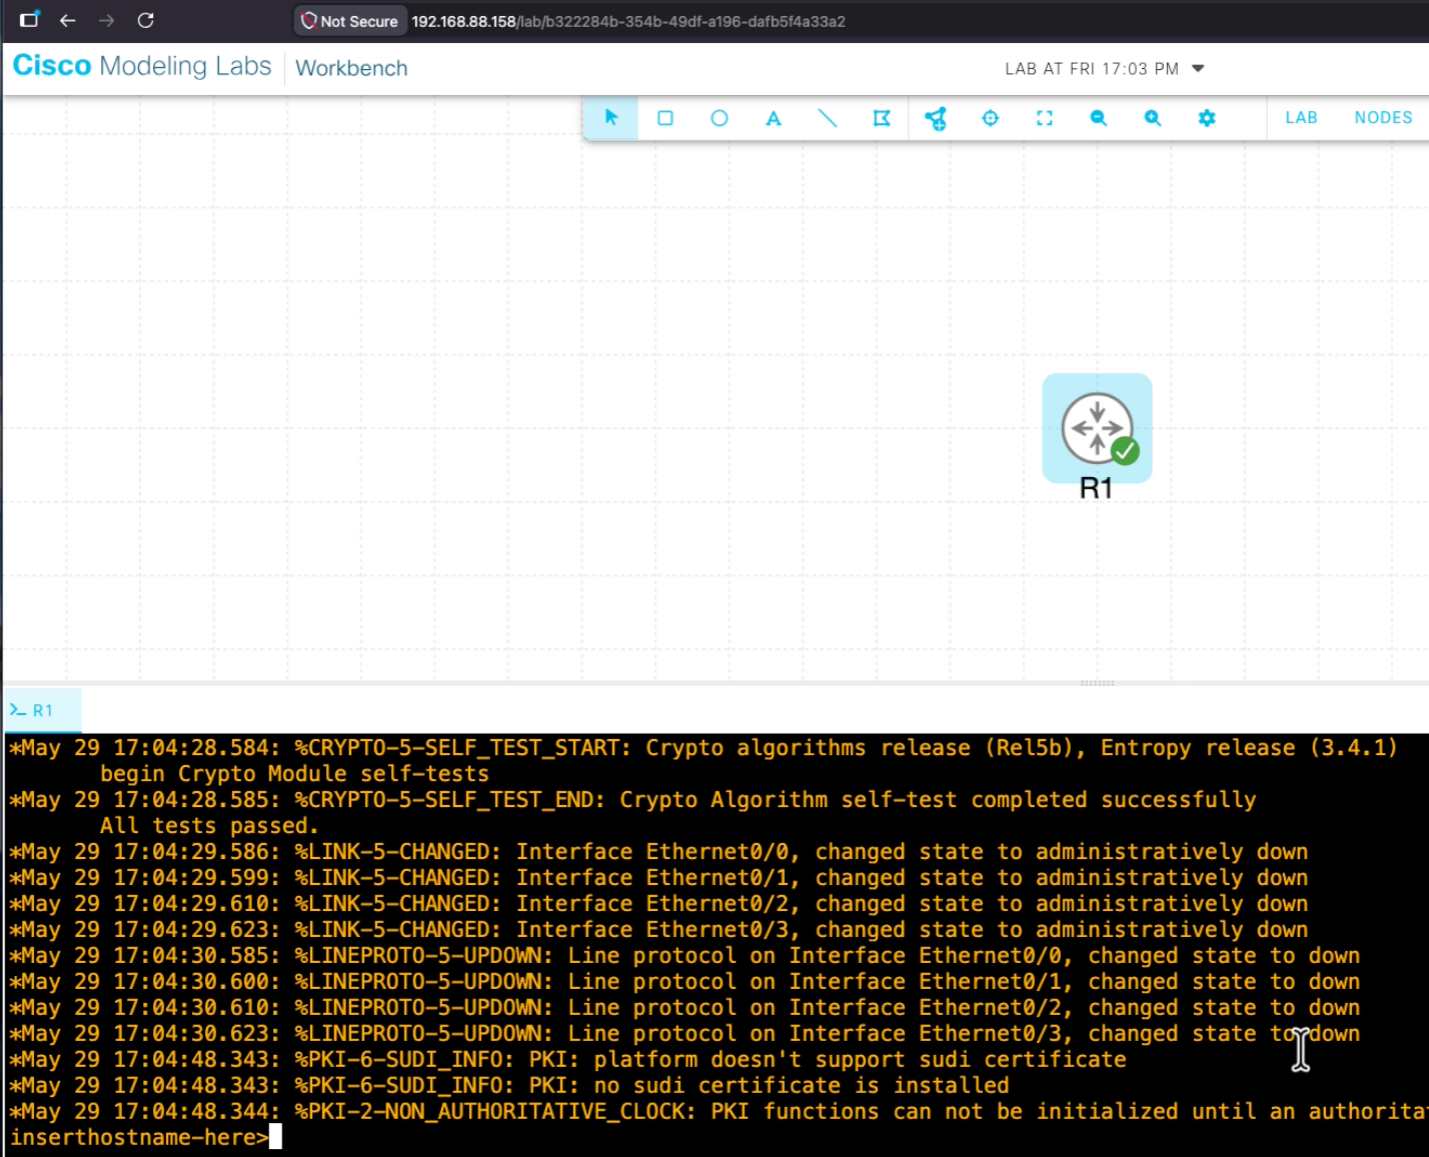The height and width of the screenshot is (1157, 1429).
Task: Zoom out the workbench canvas
Action: pyautogui.click(x=1098, y=118)
